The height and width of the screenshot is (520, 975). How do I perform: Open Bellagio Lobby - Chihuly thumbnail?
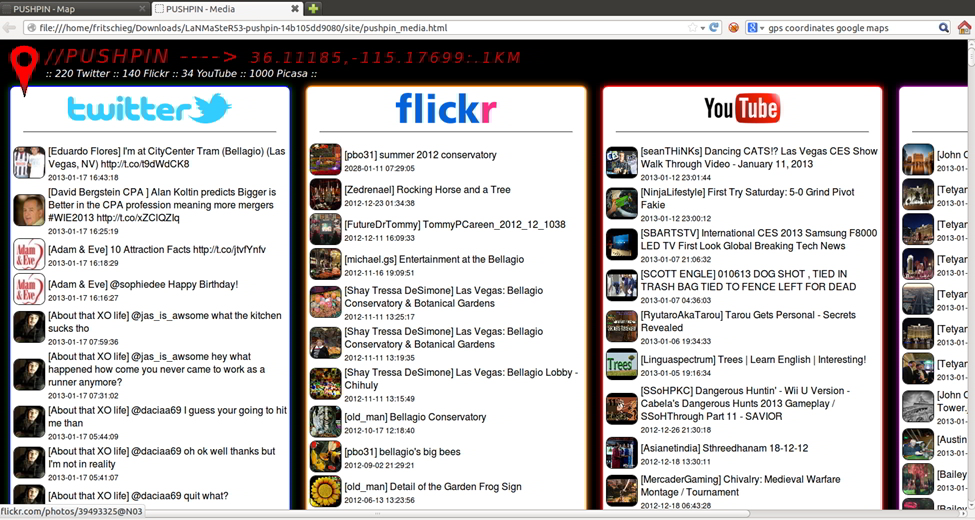[x=326, y=383]
